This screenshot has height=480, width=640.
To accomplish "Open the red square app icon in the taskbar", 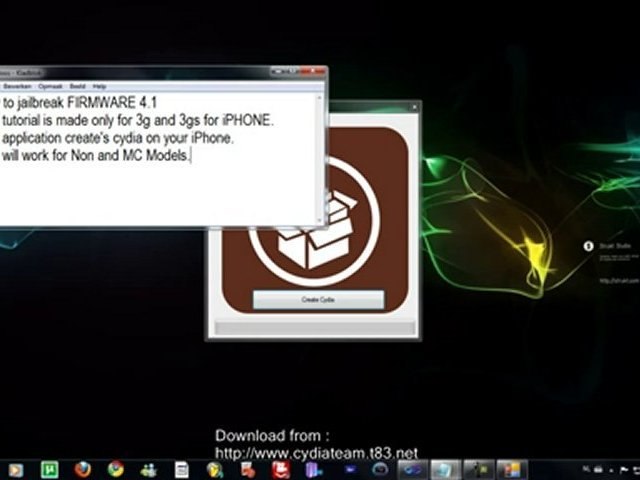I will [281, 469].
